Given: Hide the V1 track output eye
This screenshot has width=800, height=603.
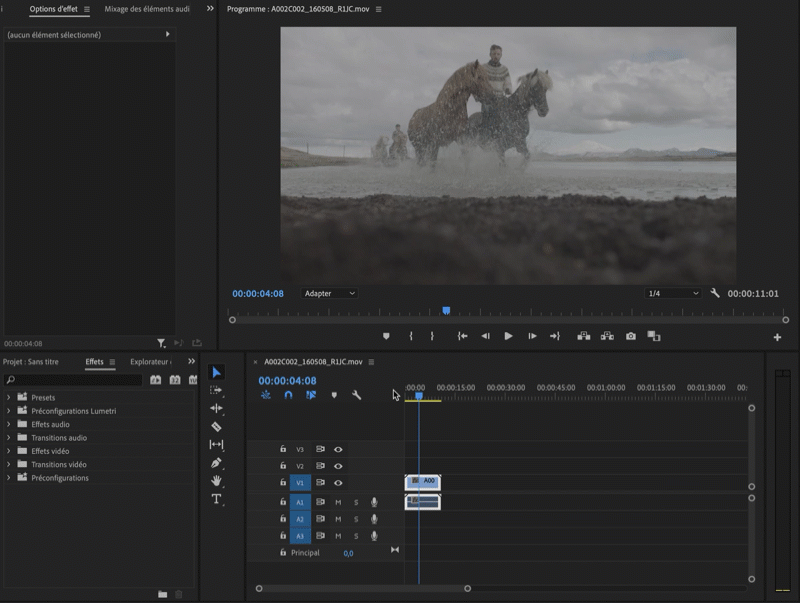Looking at the screenshot, I should click(x=338, y=483).
